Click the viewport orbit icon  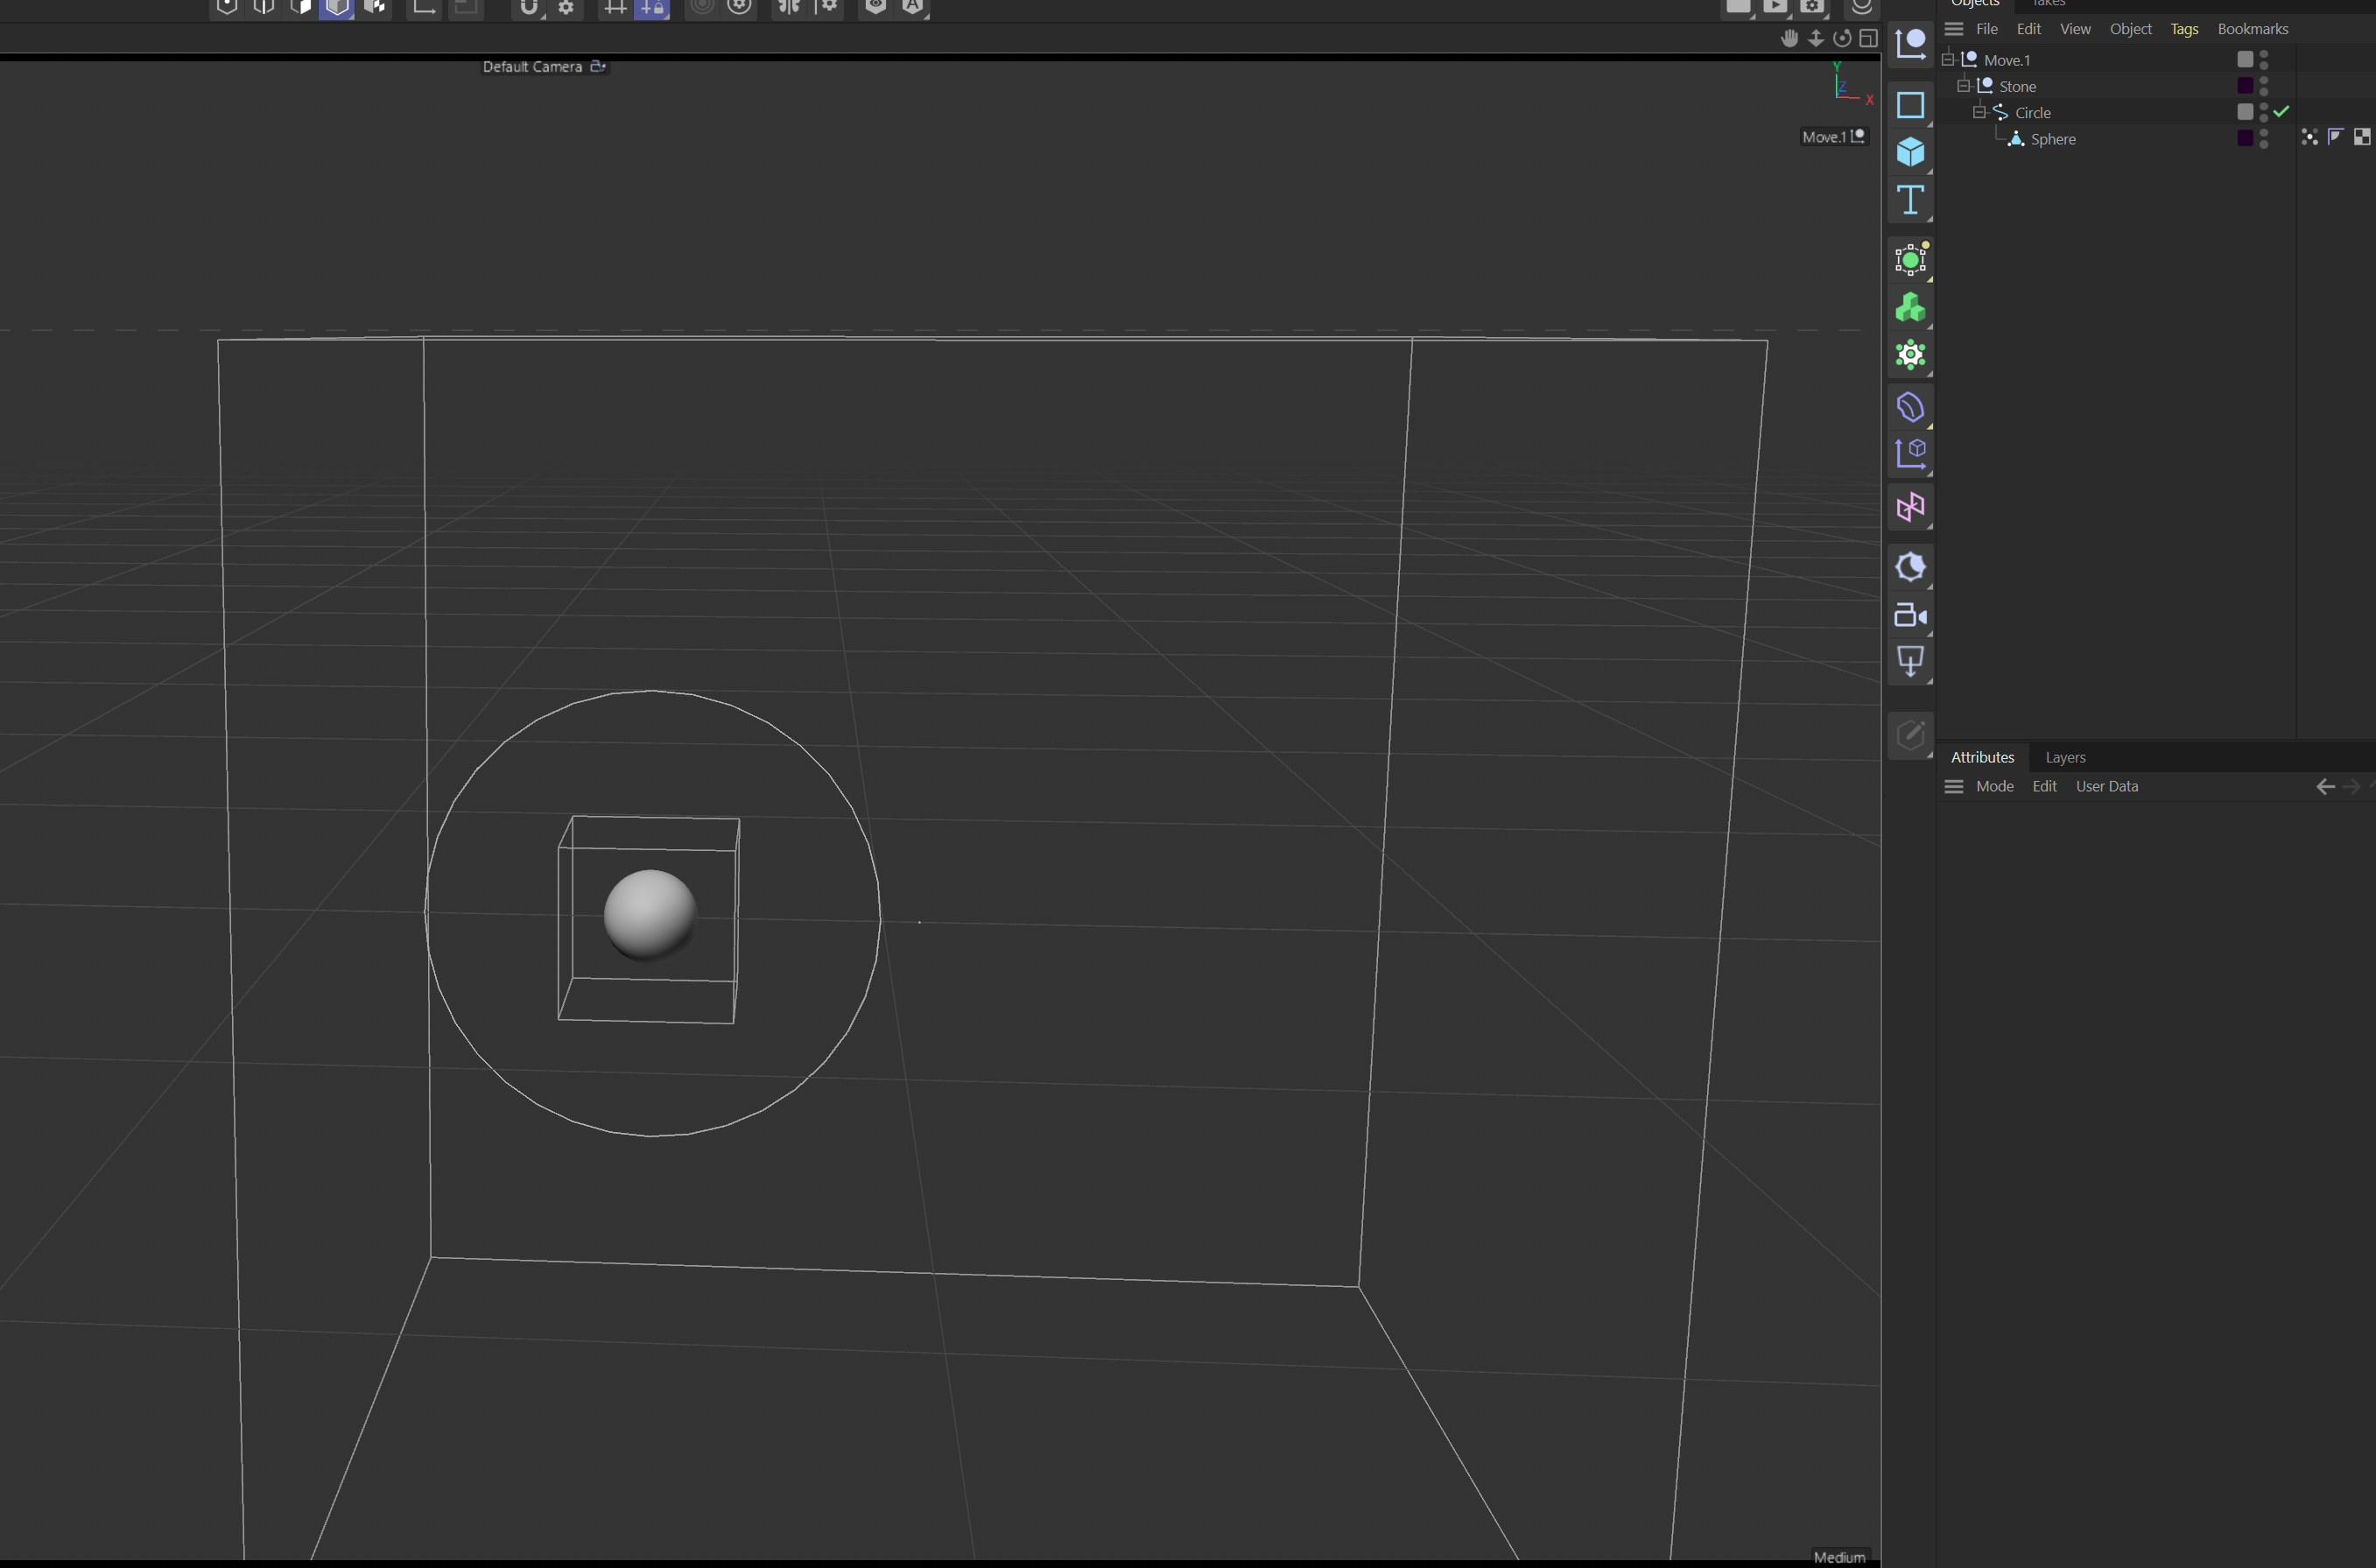[1842, 38]
